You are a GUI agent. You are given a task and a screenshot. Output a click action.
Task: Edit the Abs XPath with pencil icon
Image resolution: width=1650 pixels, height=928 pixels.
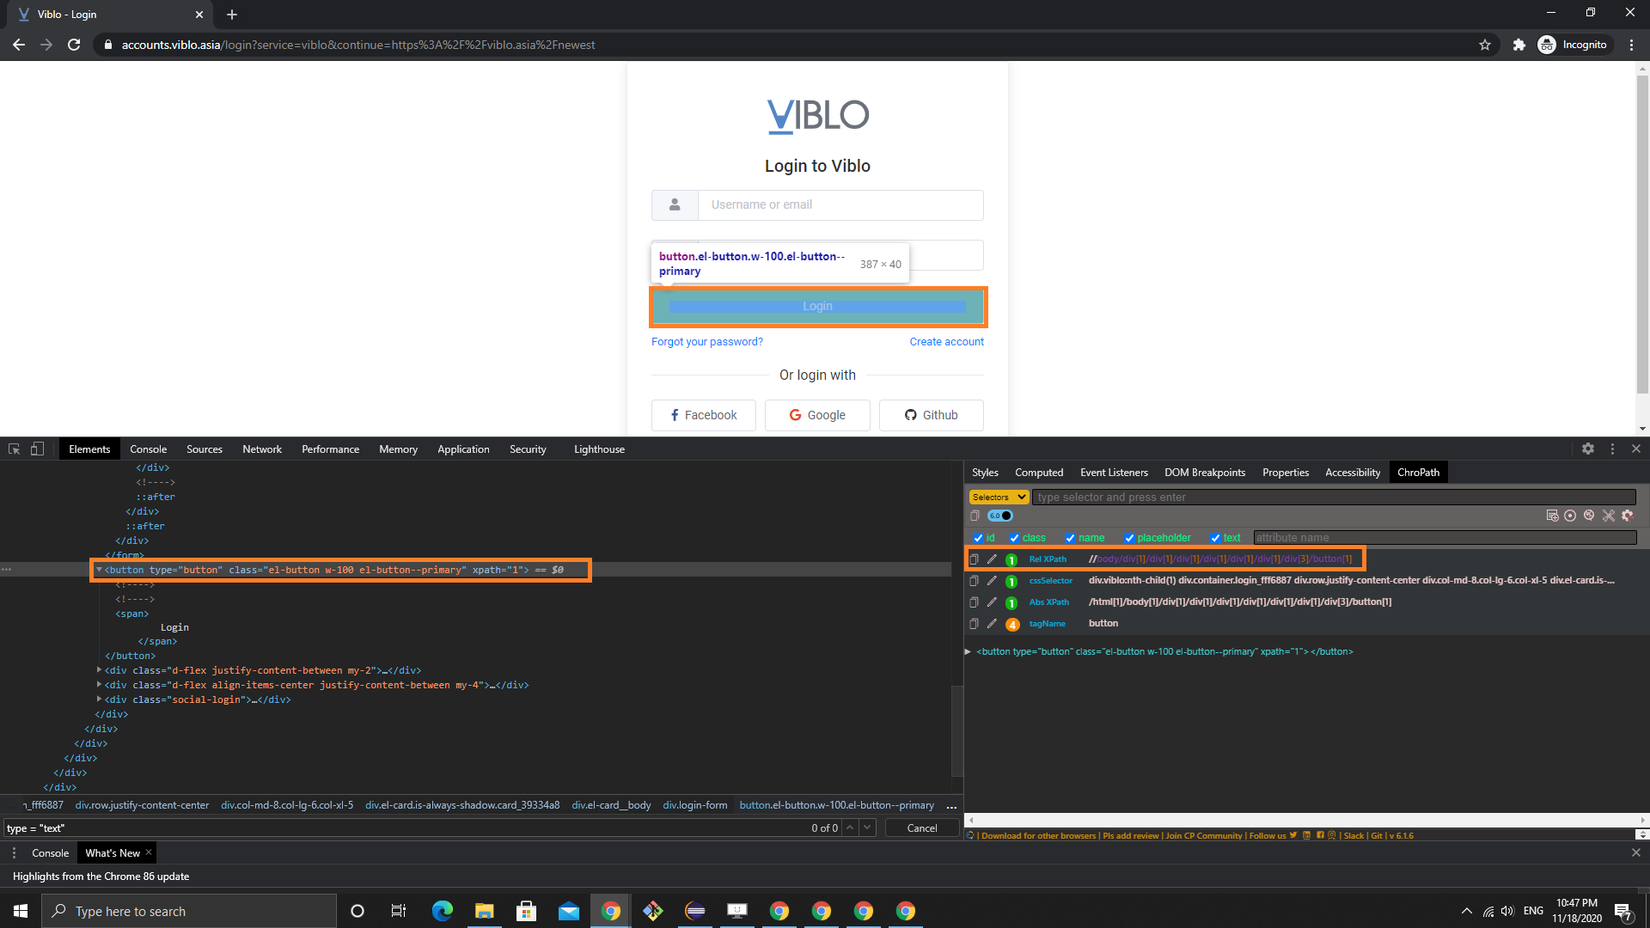[x=992, y=602]
